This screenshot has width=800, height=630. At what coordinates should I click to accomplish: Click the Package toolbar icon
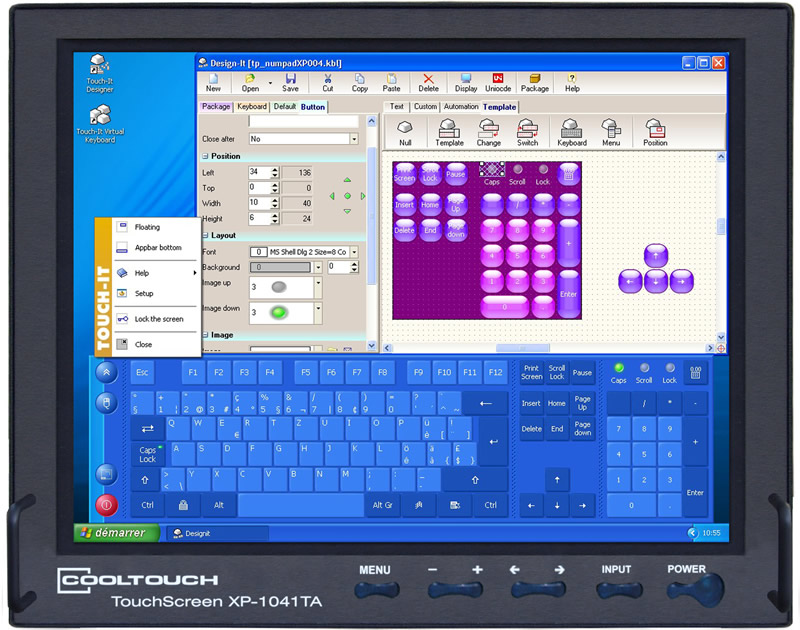[535, 83]
